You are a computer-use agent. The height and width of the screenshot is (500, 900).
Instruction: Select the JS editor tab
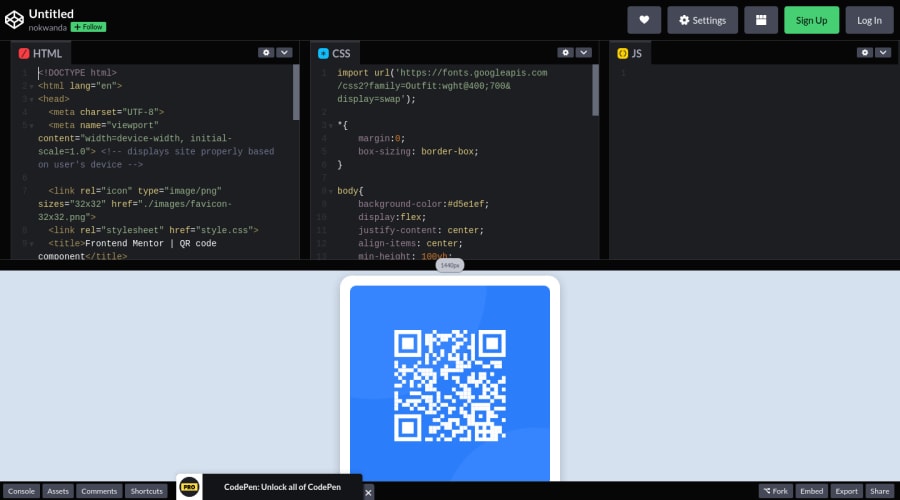point(630,53)
